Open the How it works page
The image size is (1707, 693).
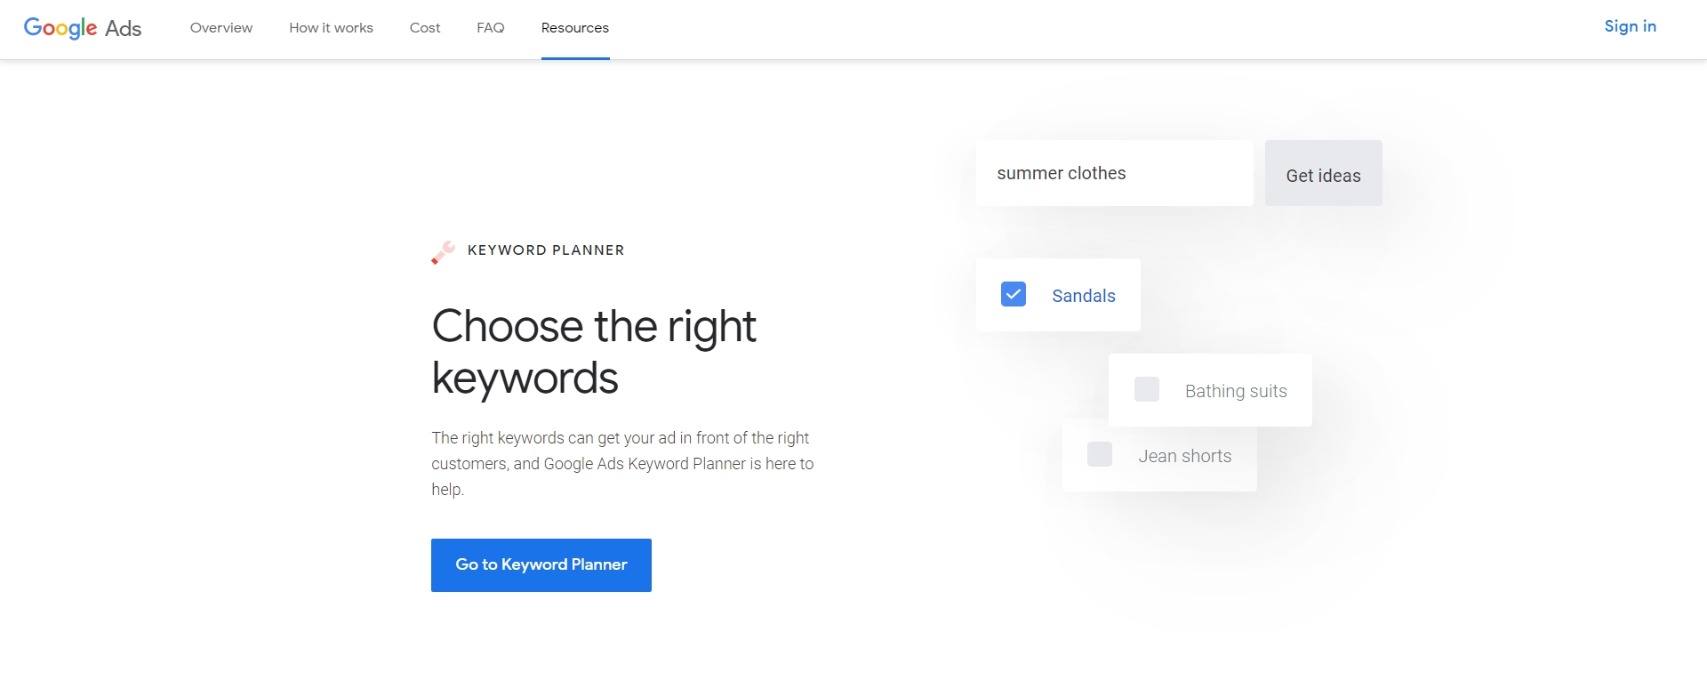coord(331,28)
